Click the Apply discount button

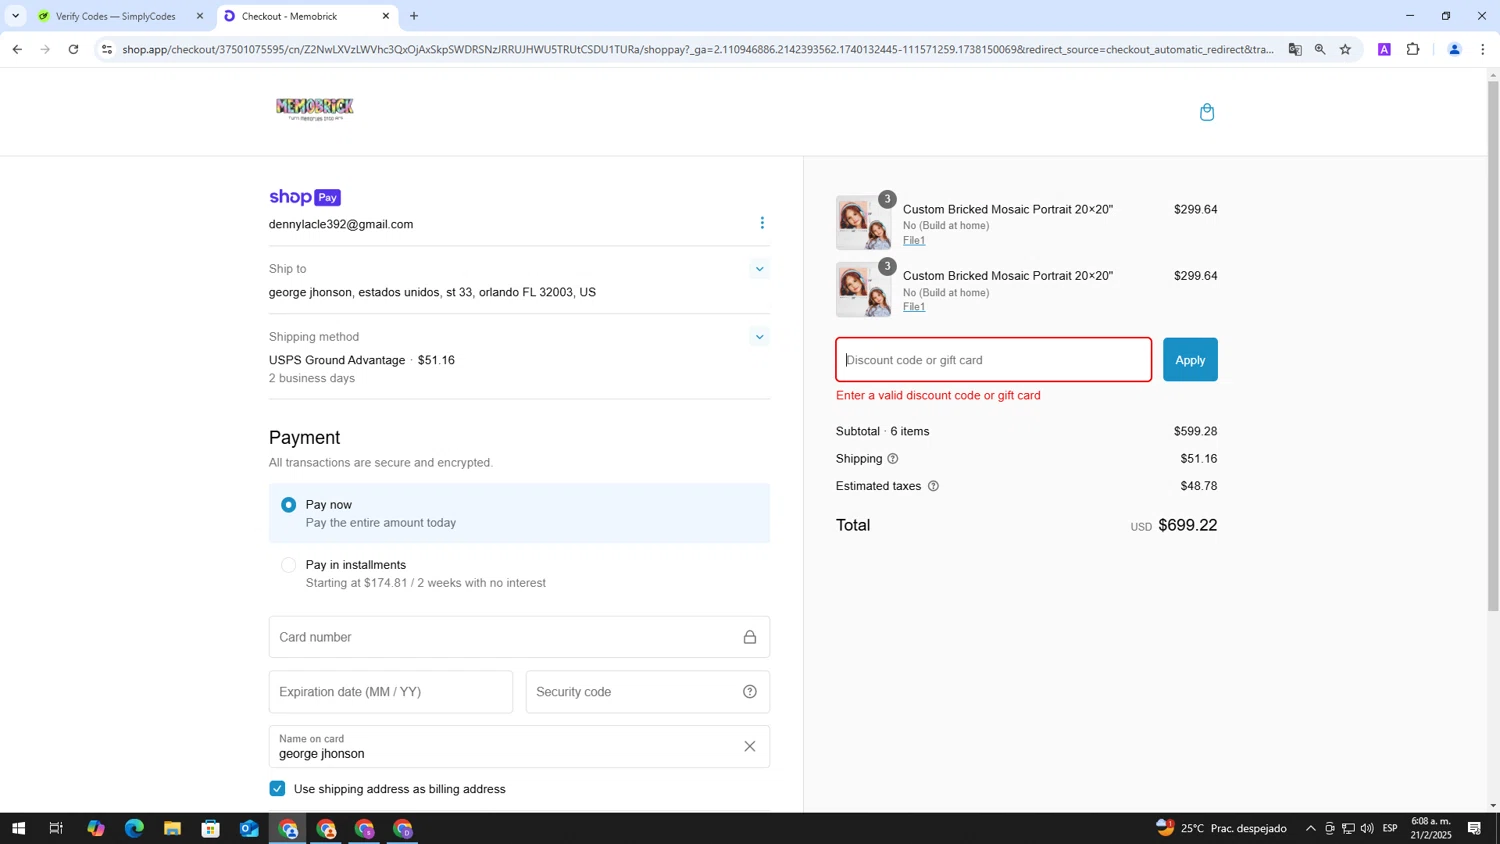[1189, 360]
